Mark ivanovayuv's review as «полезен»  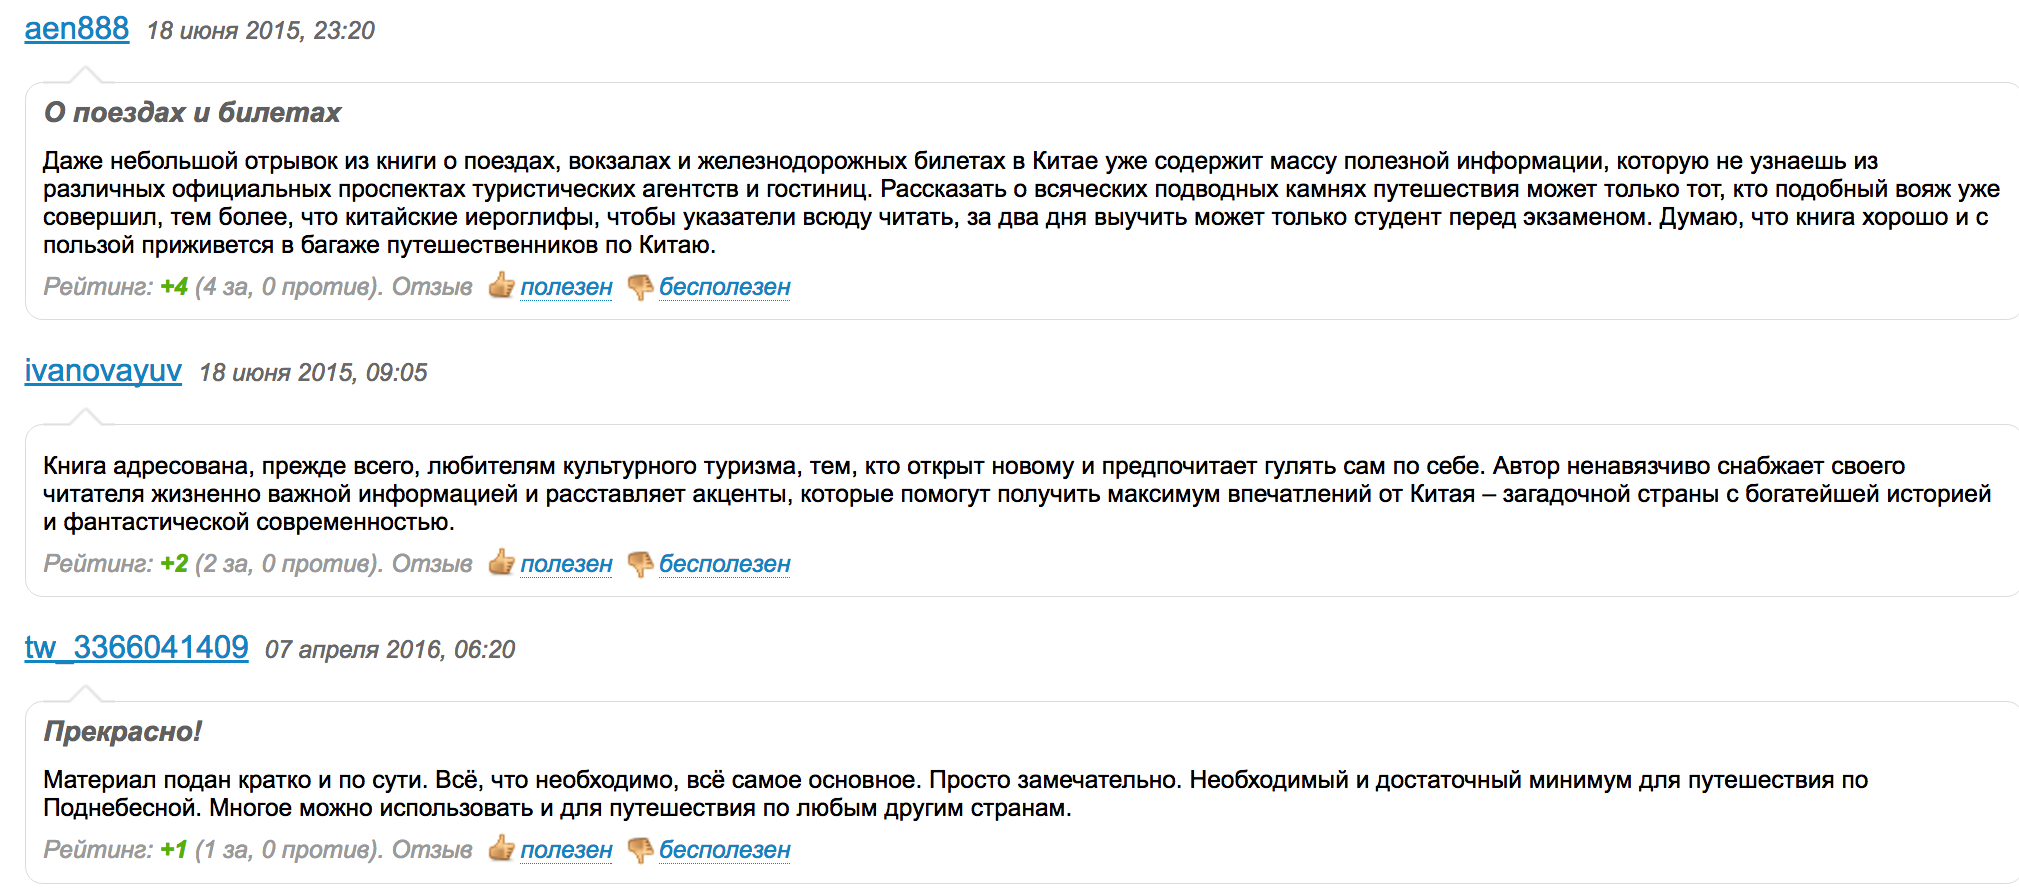click(566, 564)
